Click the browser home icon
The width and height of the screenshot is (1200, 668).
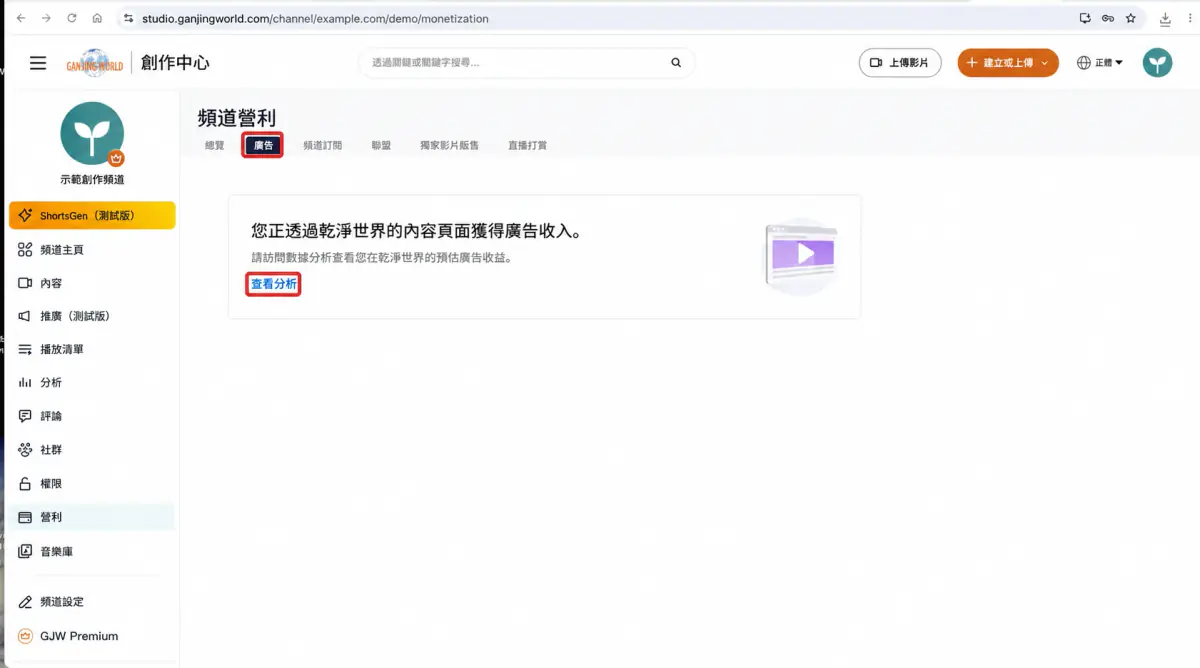click(97, 18)
